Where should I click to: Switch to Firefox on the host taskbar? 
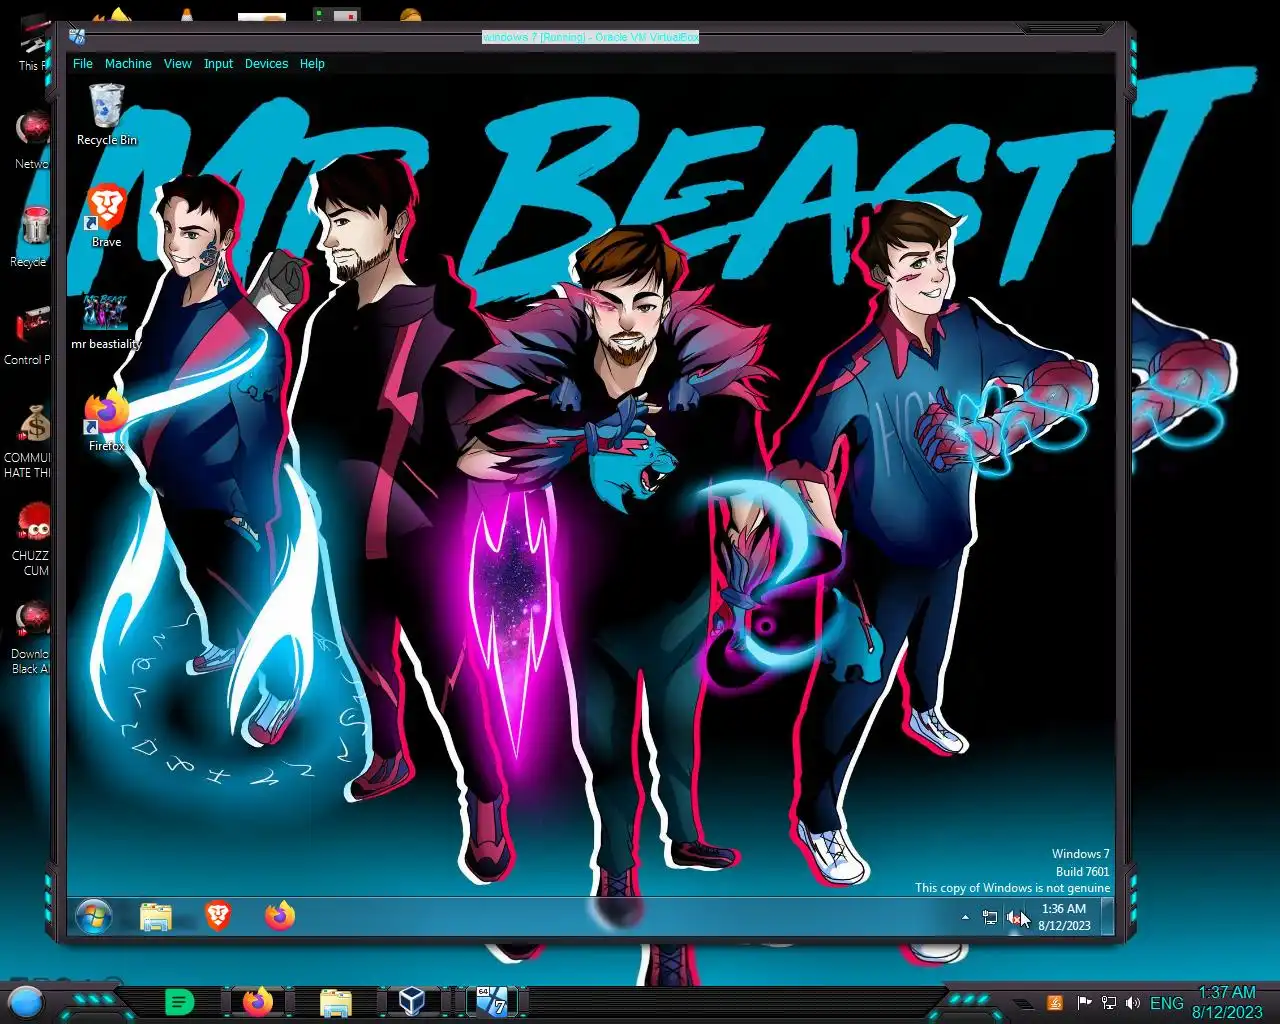pos(258,1001)
